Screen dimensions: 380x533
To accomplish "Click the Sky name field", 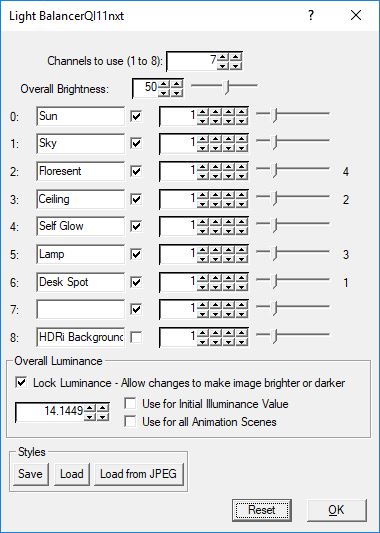I will [80, 143].
